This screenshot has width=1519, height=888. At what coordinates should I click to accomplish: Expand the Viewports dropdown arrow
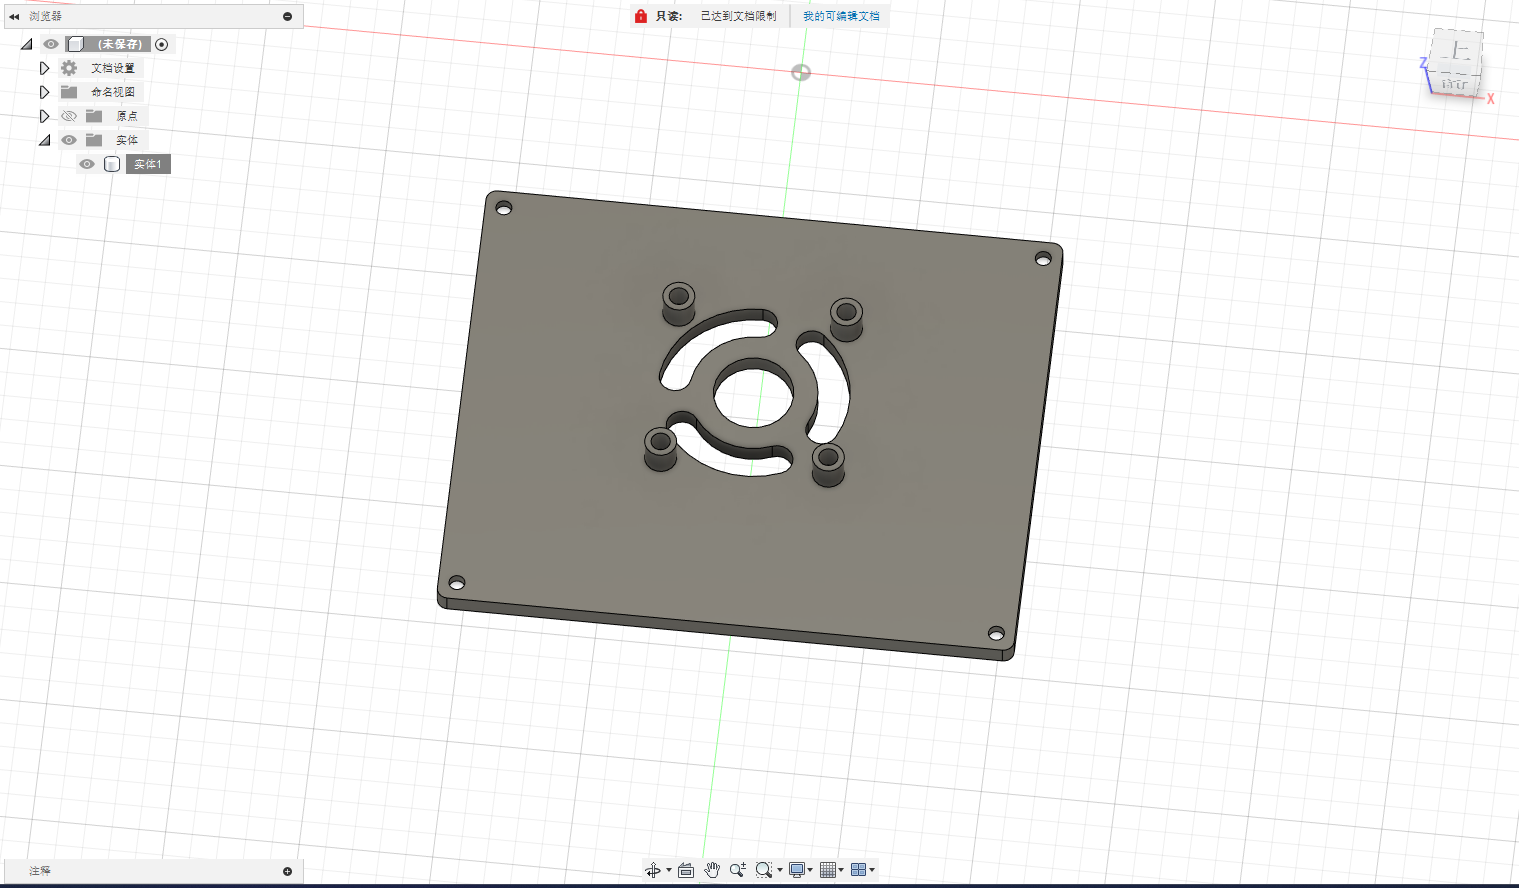coord(872,870)
